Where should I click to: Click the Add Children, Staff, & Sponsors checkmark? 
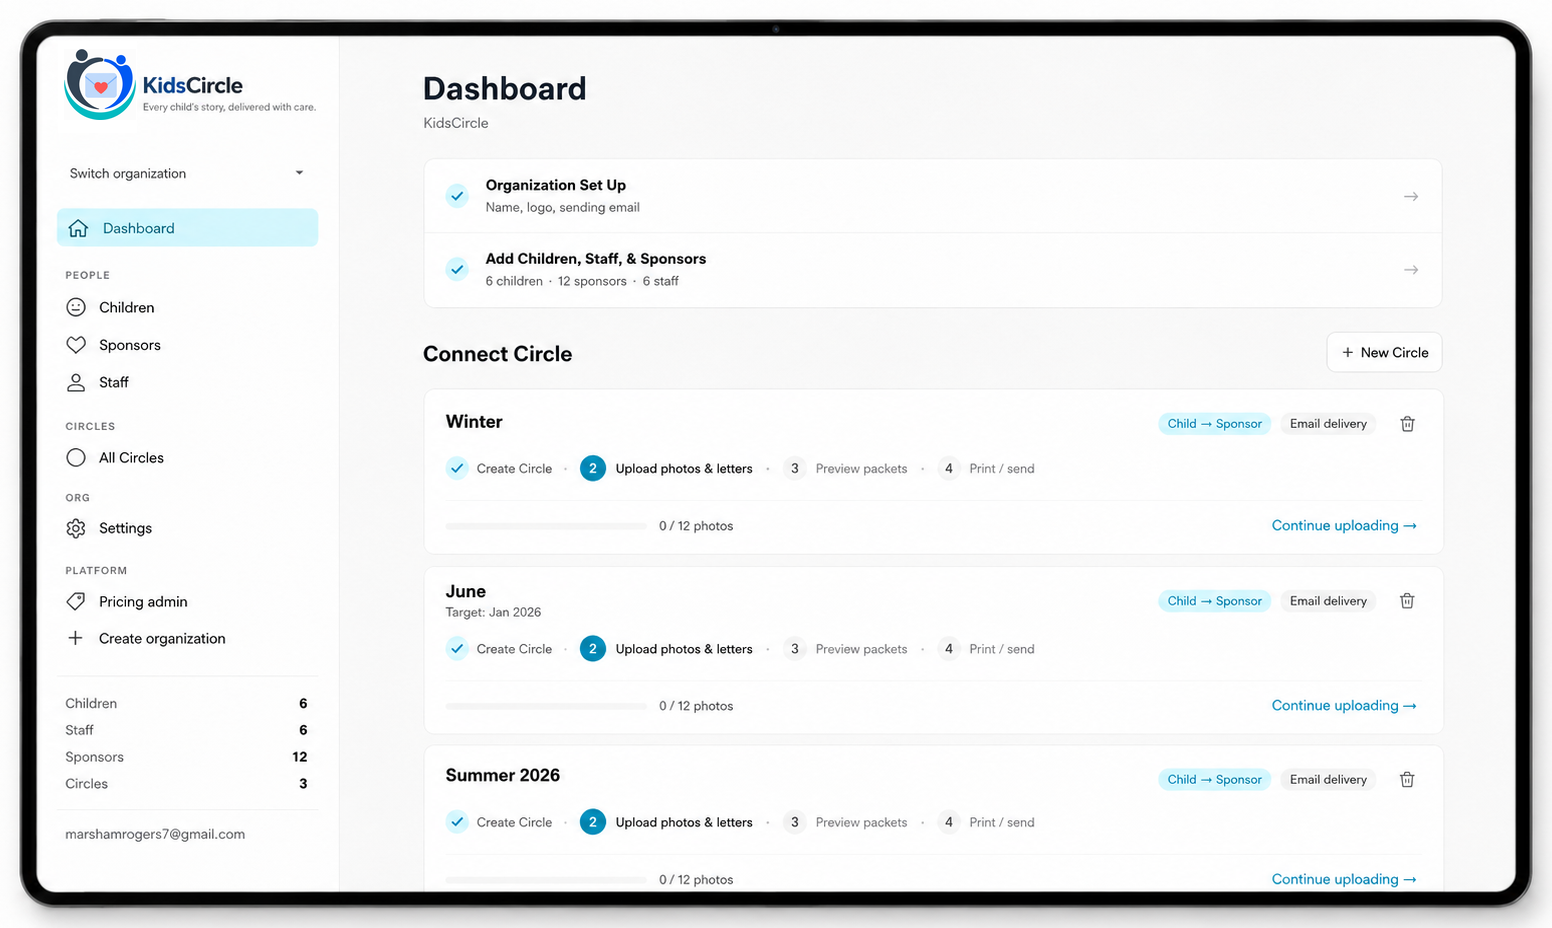coord(457,269)
